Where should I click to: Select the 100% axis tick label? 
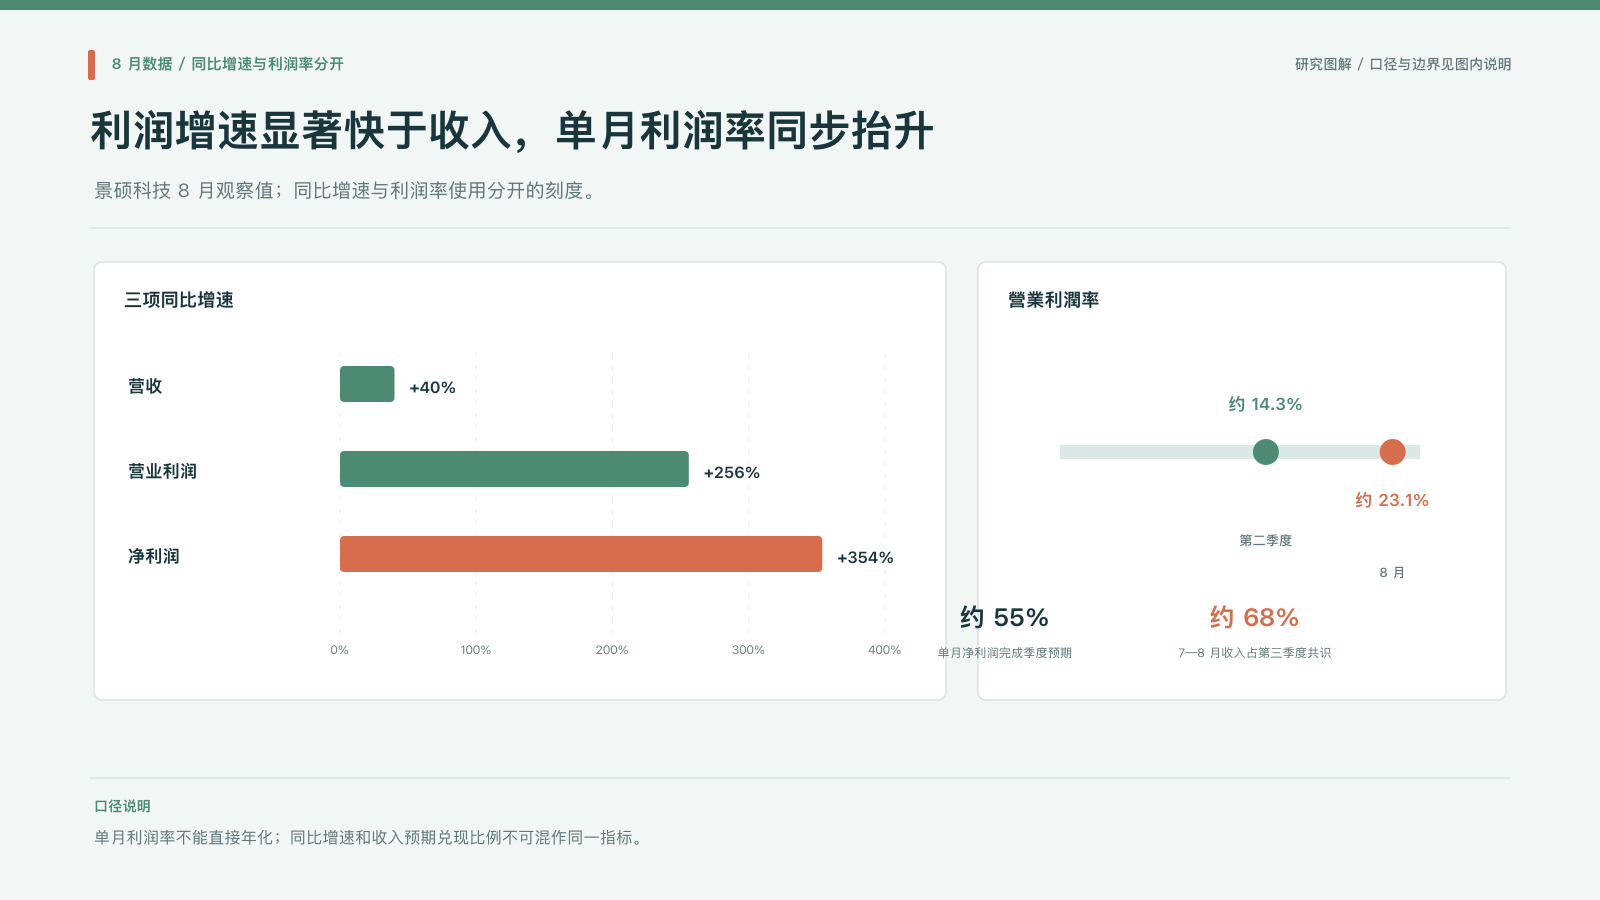coord(476,650)
